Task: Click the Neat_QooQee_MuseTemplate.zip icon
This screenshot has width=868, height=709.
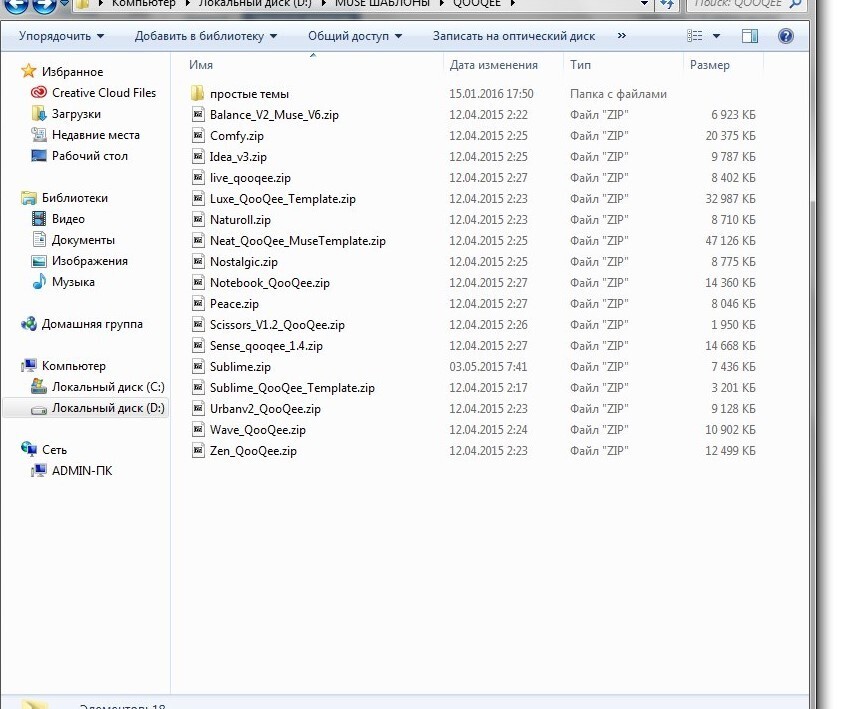Action: pyautogui.click(x=198, y=241)
